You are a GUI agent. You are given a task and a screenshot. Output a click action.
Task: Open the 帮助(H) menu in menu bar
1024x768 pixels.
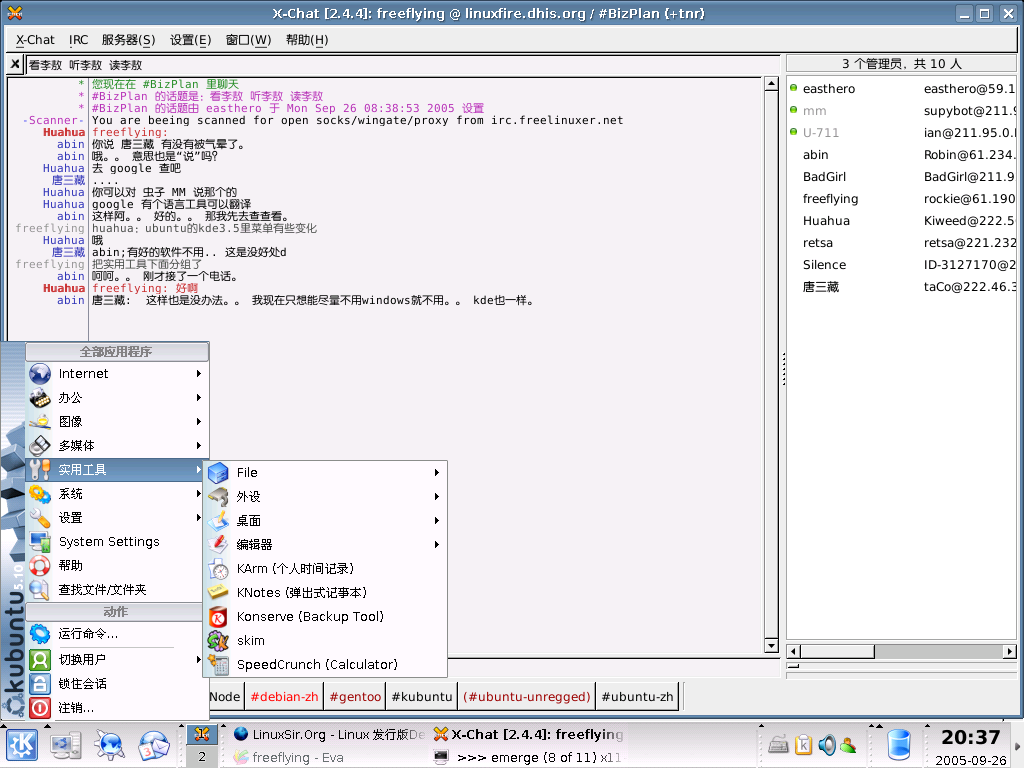click(x=307, y=40)
